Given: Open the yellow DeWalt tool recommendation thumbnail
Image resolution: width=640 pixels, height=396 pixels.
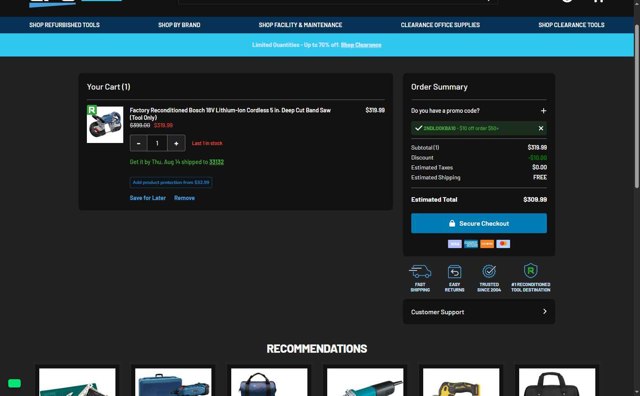Looking at the screenshot, I should (x=461, y=382).
